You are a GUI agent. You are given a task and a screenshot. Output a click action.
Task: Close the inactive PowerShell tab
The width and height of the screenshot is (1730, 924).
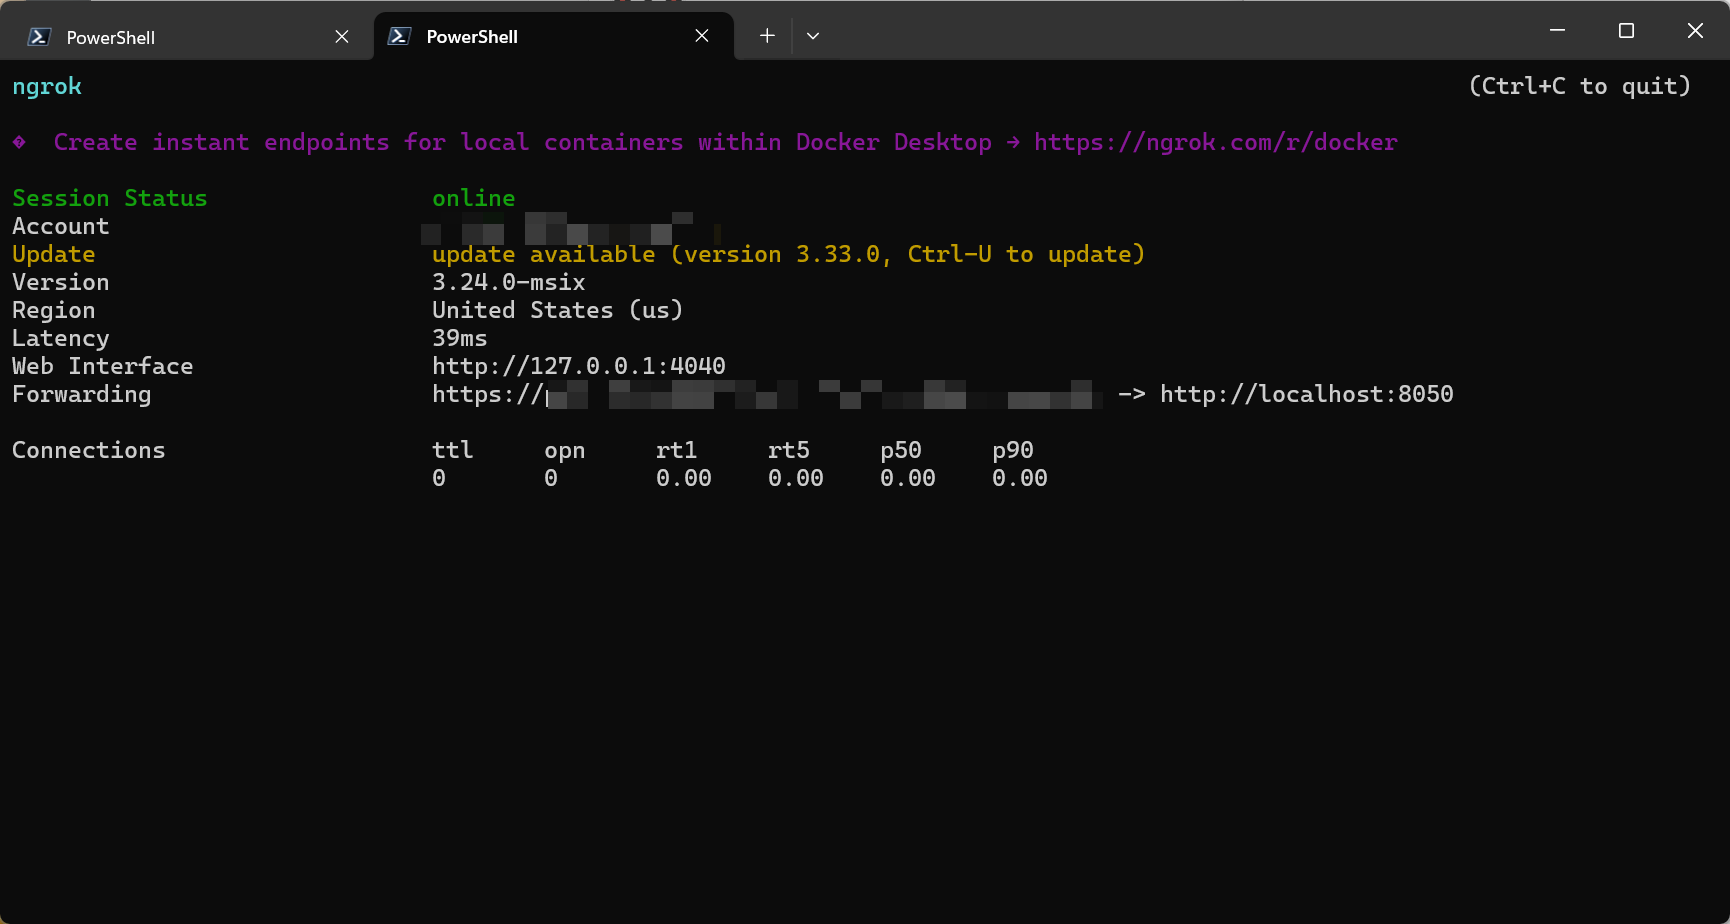(x=341, y=36)
